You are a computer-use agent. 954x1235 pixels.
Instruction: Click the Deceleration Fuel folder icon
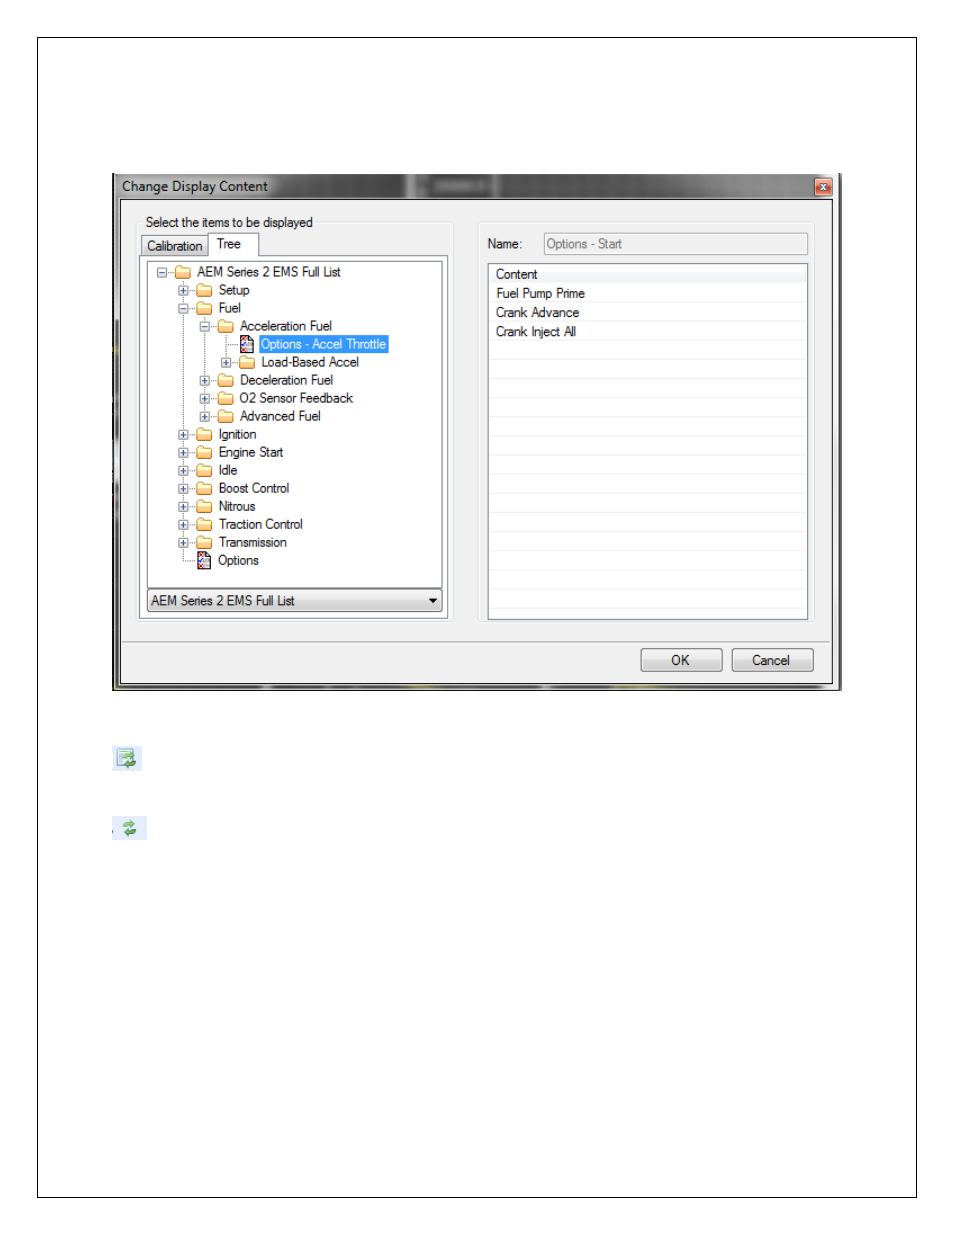pyautogui.click(x=226, y=380)
